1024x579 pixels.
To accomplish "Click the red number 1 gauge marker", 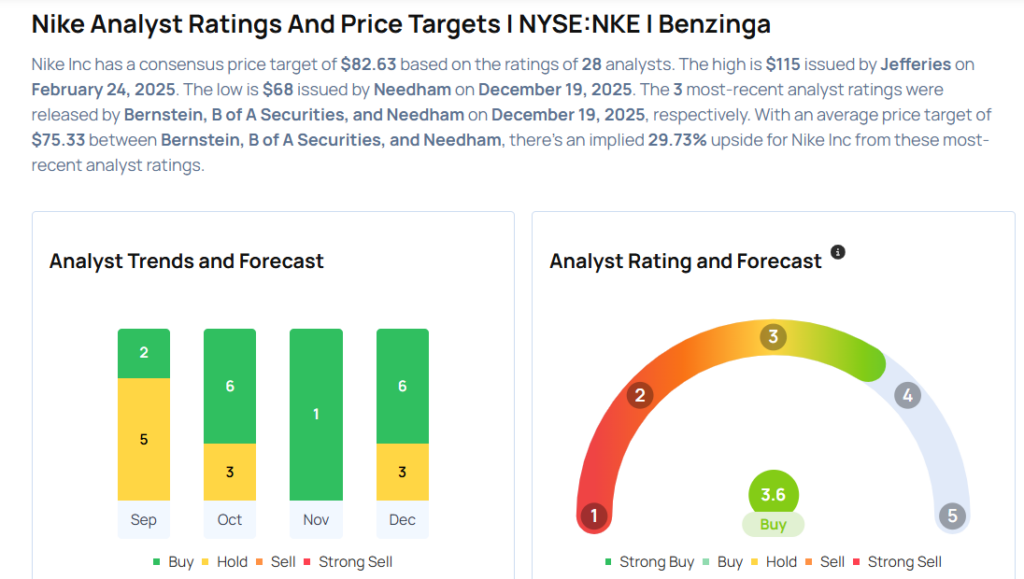I will (x=594, y=516).
